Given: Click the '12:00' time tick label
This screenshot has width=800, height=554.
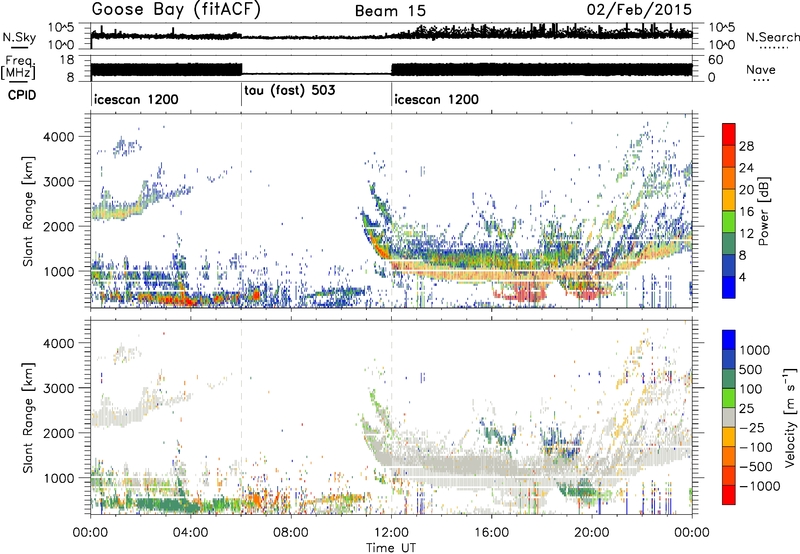Looking at the screenshot, I should pyautogui.click(x=391, y=533).
